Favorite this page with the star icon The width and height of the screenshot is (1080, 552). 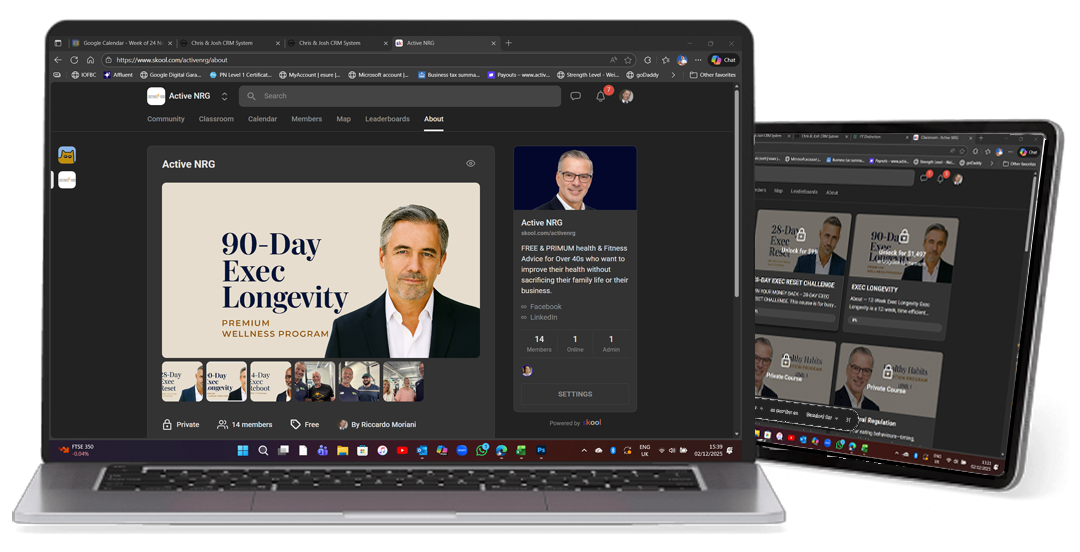[629, 60]
